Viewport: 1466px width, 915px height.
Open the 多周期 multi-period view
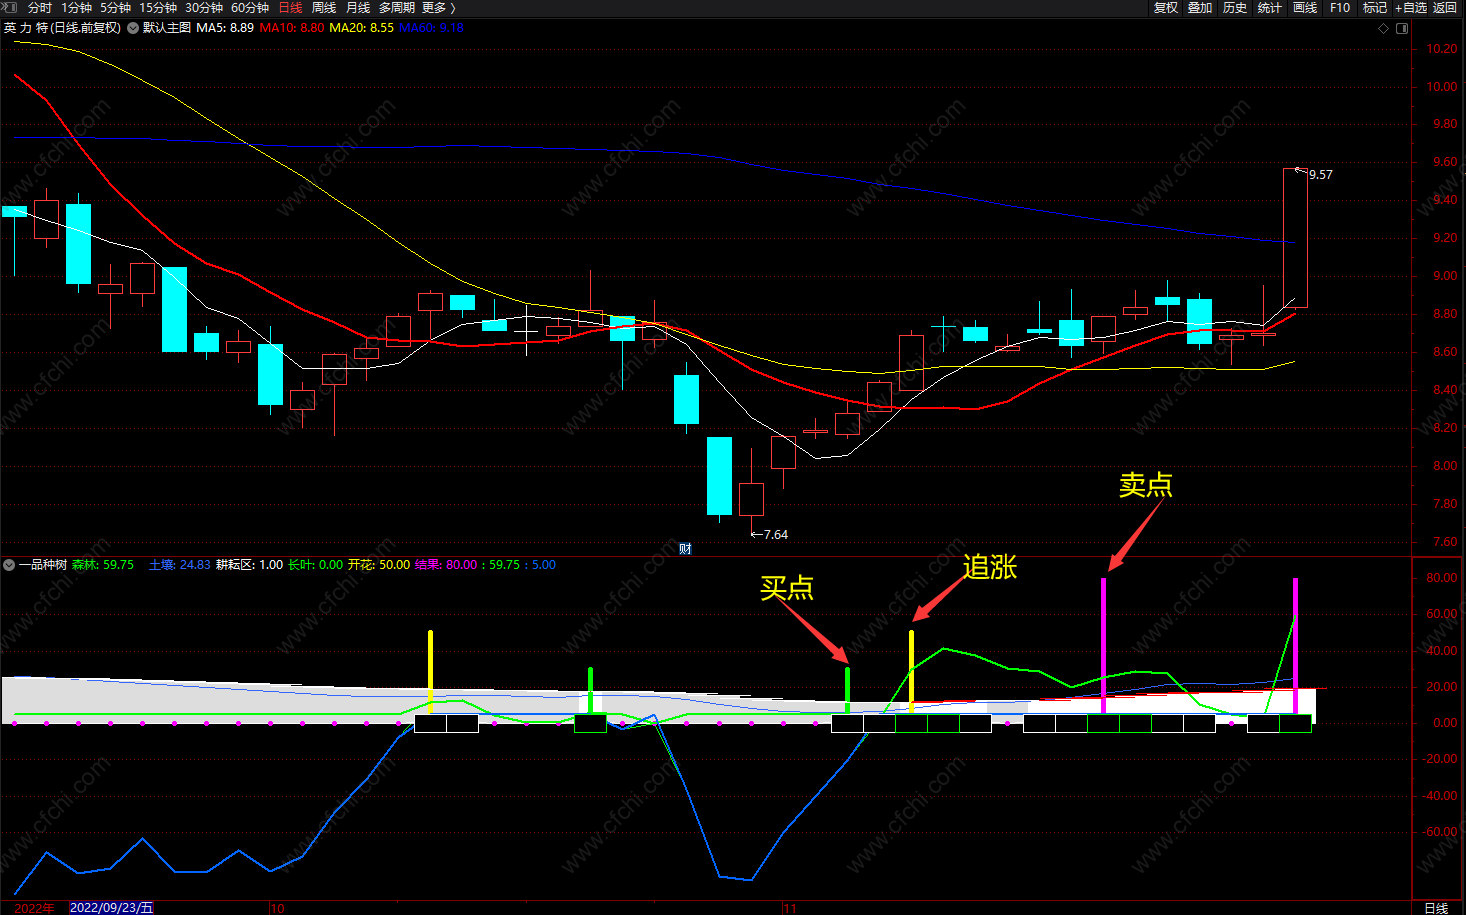point(397,8)
